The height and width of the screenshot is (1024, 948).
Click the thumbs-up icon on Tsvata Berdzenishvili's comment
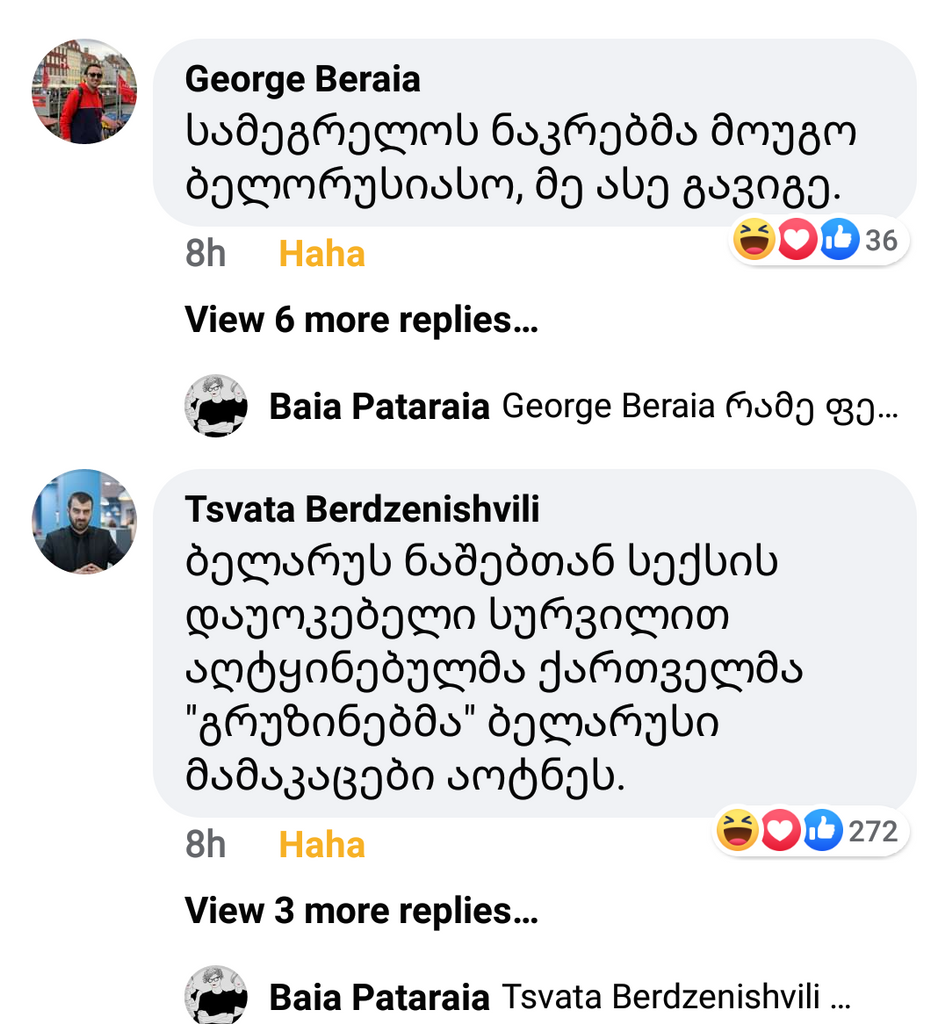(x=823, y=831)
